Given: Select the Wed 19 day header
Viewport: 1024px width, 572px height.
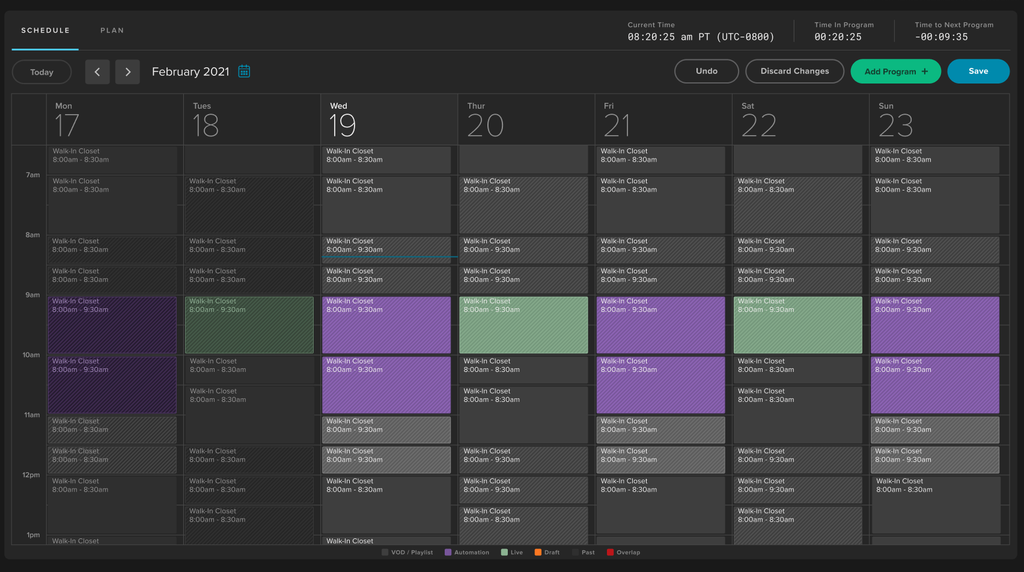Looking at the screenshot, I should 389,119.
